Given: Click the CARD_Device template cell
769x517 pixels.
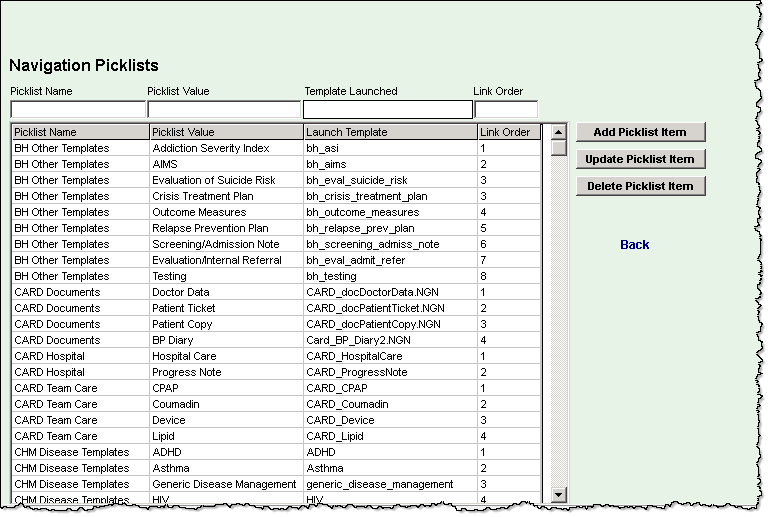Looking at the screenshot, I should [x=390, y=420].
